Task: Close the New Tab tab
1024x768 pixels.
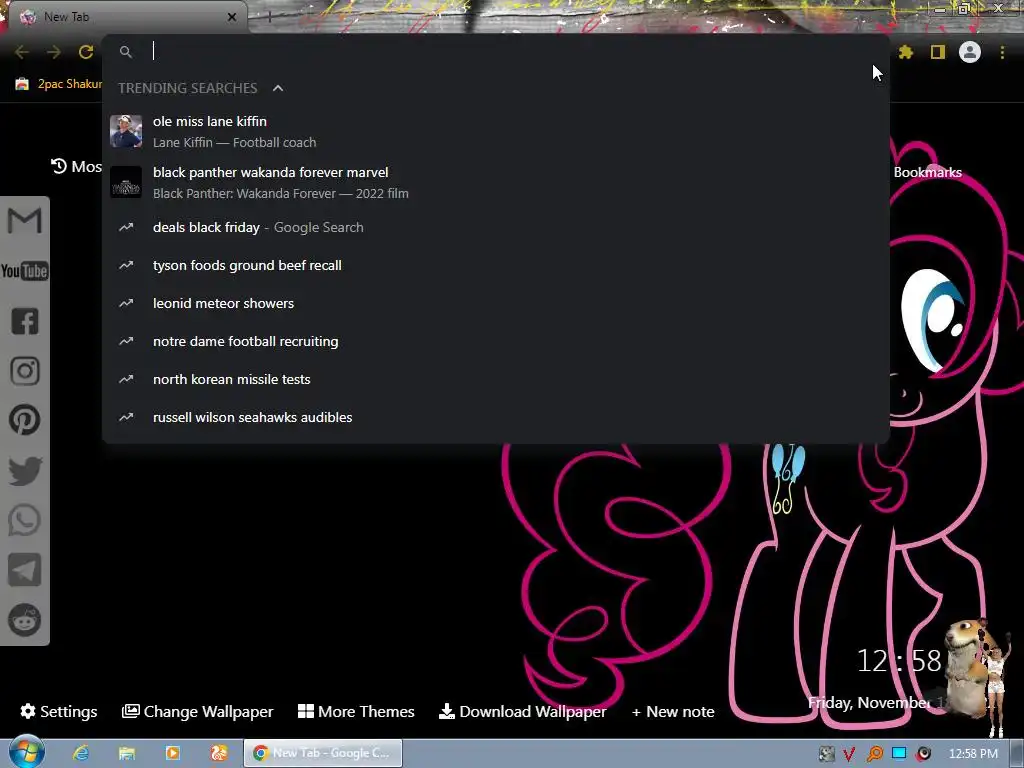Action: [x=232, y=17]
